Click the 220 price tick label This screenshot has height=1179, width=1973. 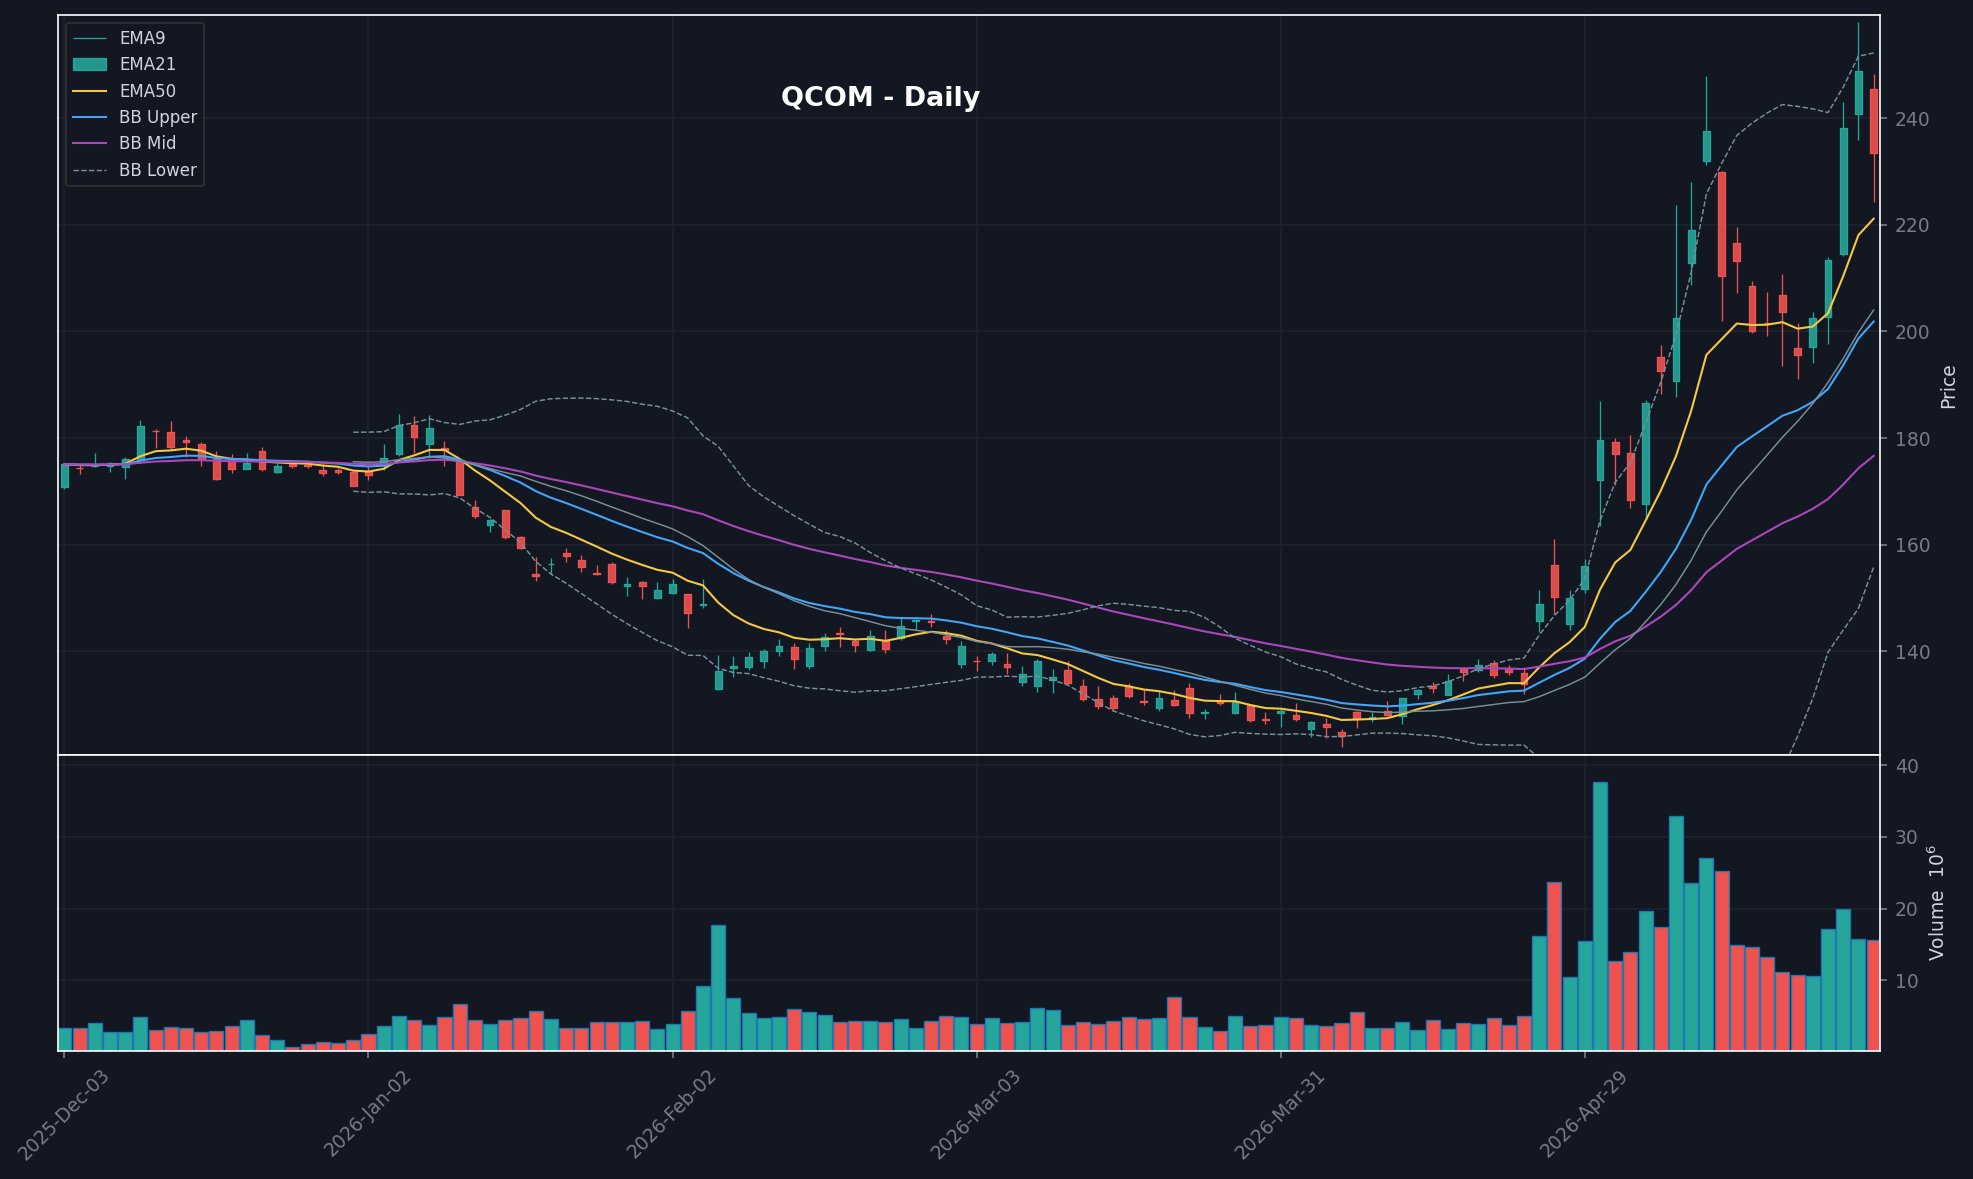1912,226
